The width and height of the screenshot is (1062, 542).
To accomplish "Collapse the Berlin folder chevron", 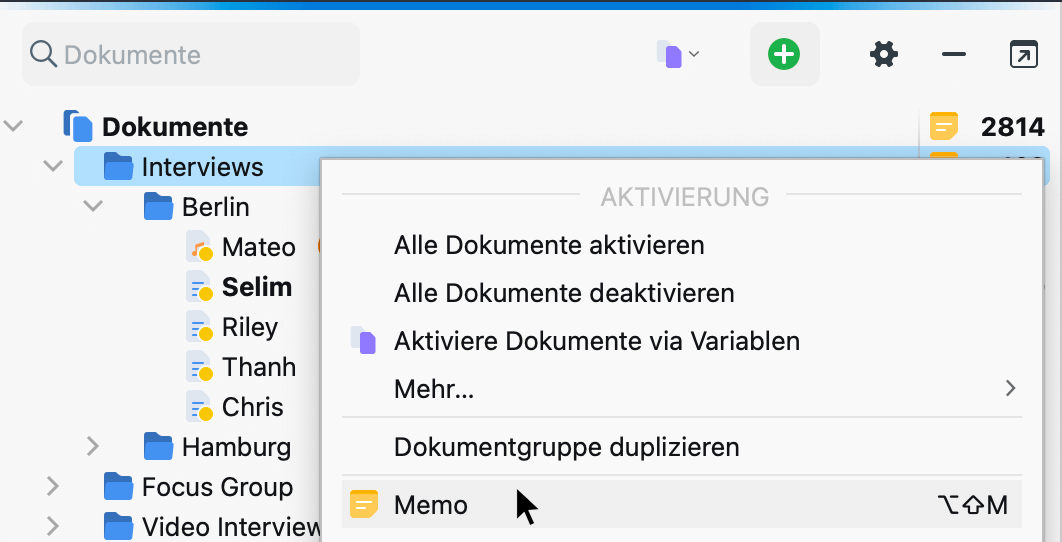I will (x=93, y=206).
